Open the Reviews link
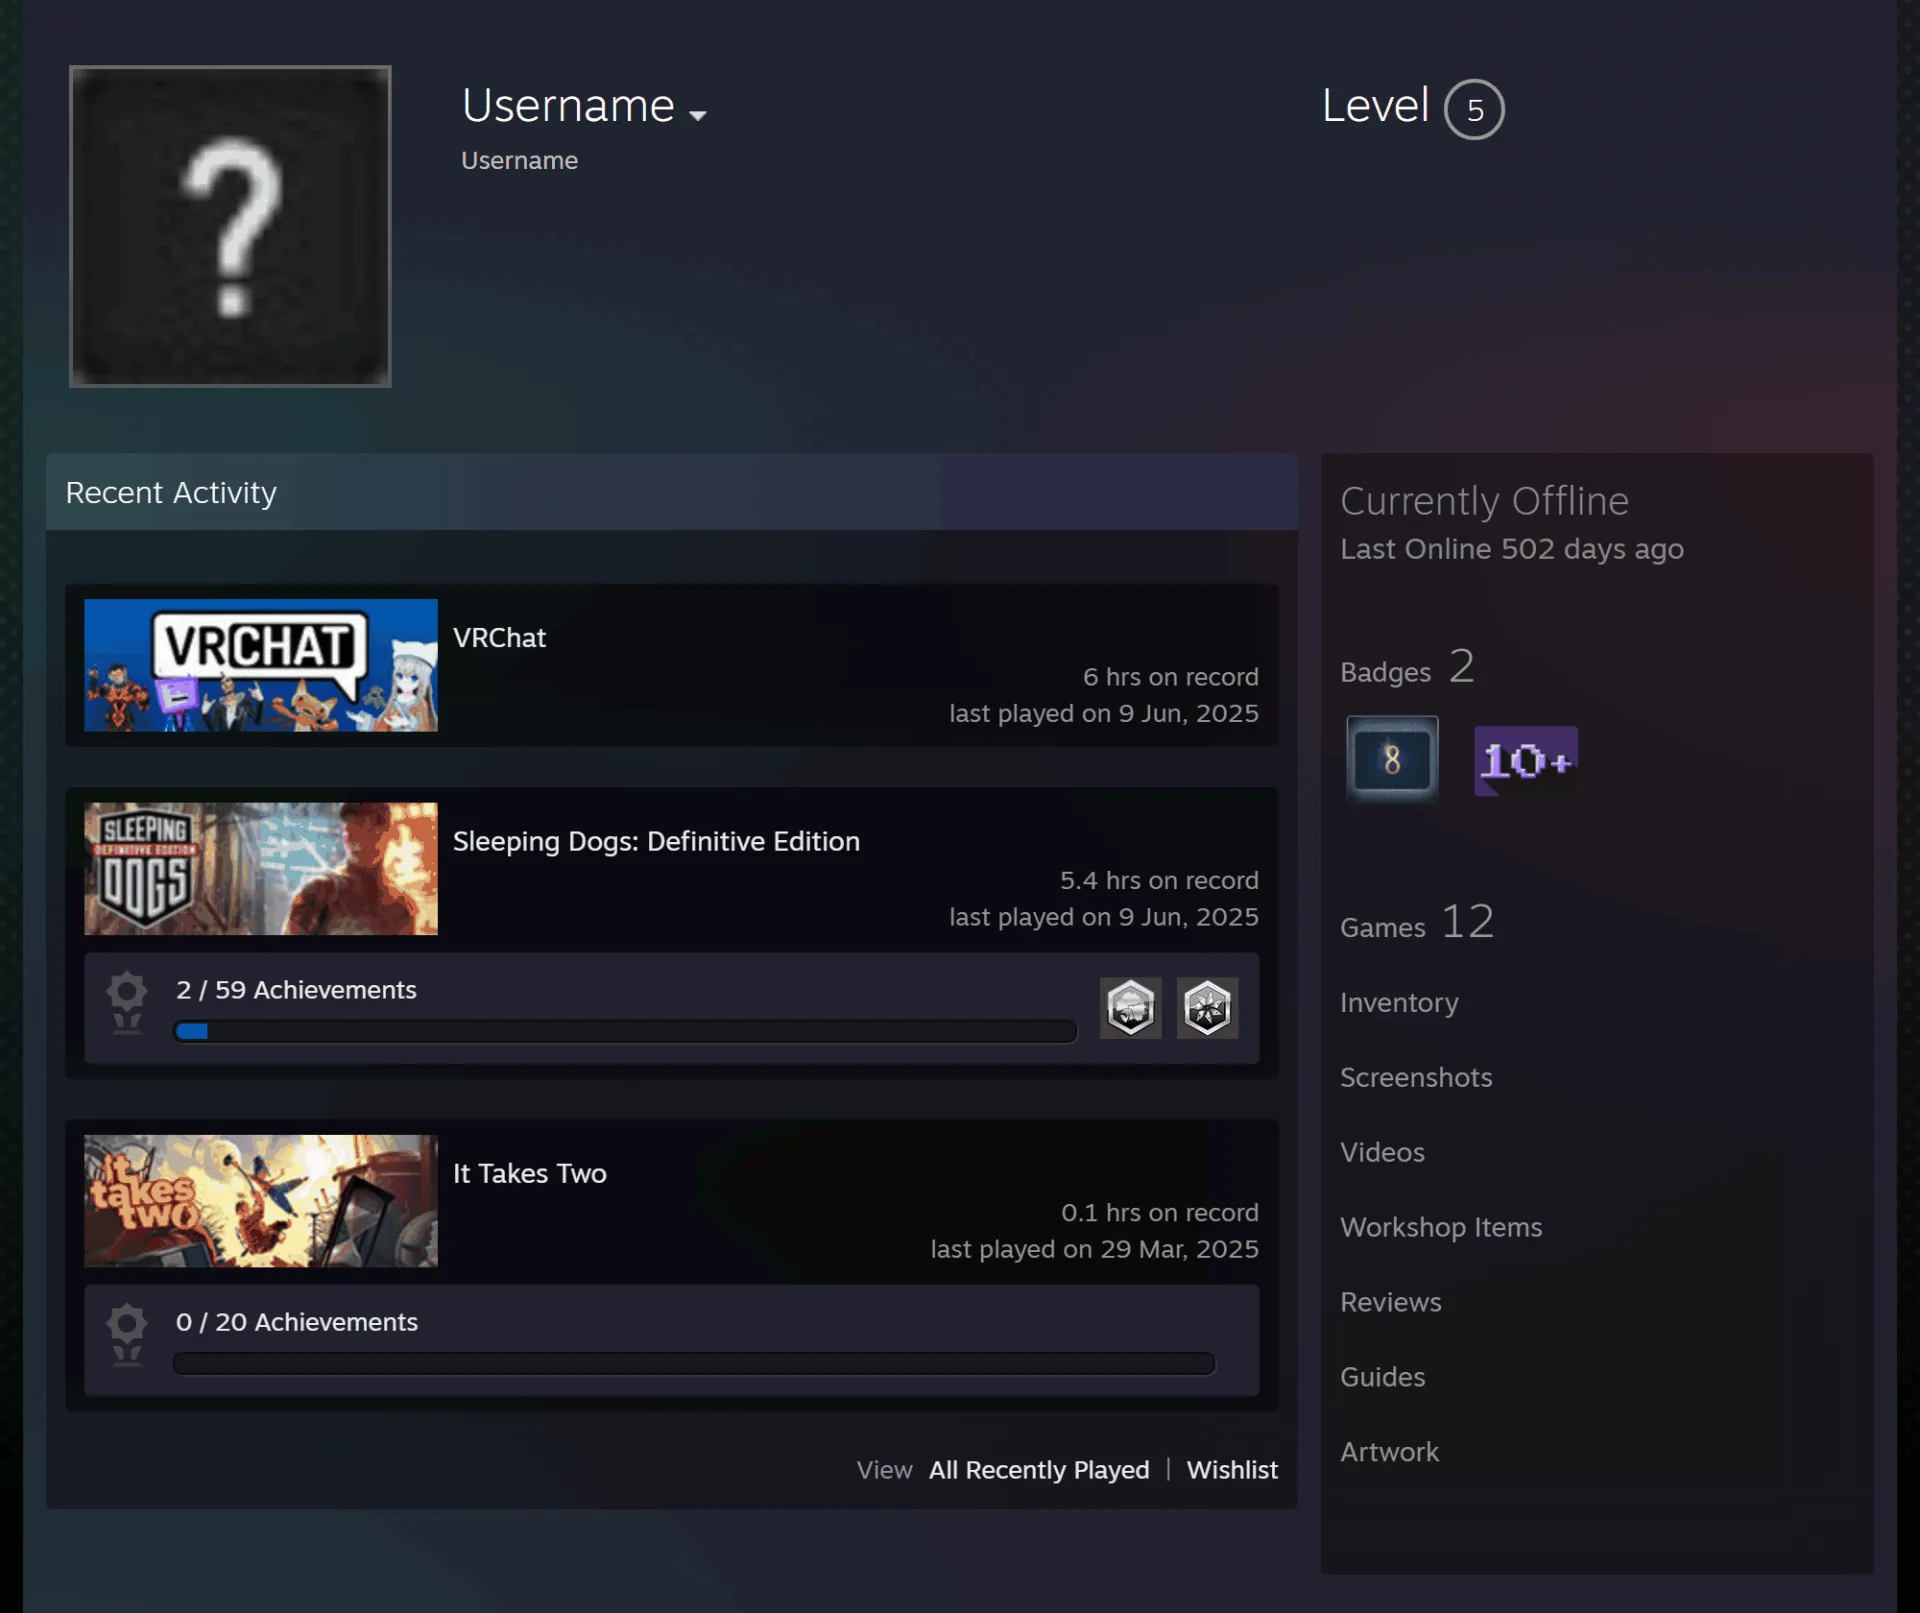 click(1391, 1303)
